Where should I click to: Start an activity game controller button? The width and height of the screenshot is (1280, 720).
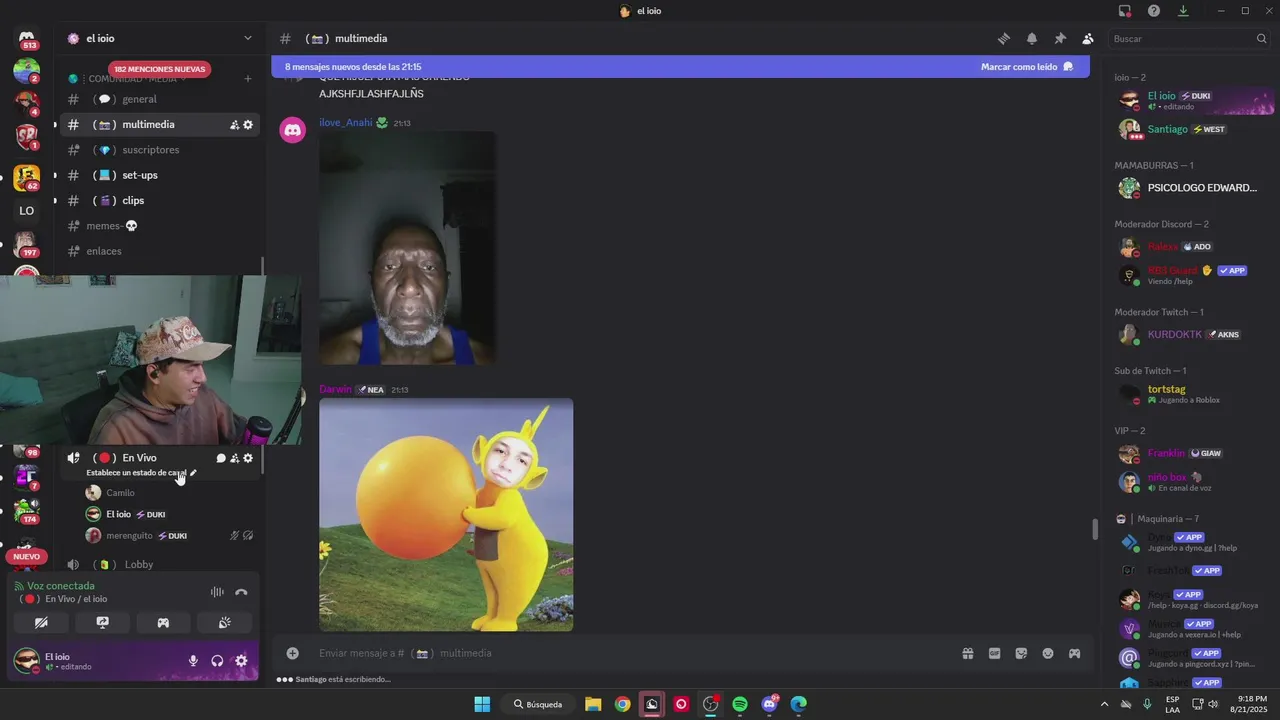tap(163, 622)
